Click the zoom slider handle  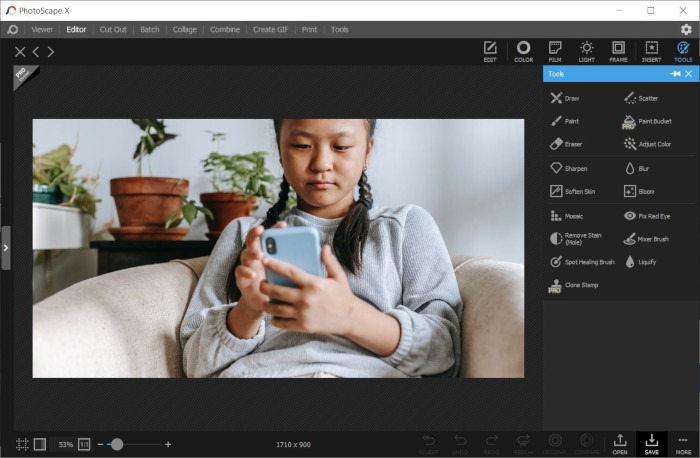pyautogui.click(x=117, y=444)
